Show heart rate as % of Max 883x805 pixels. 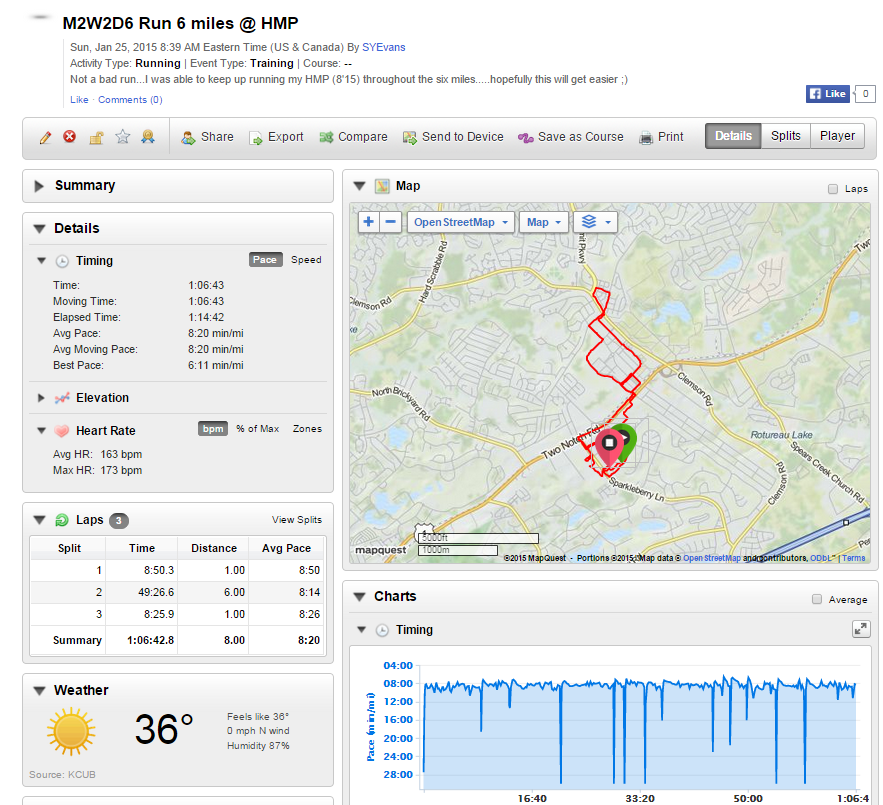[x=257, y=429]
